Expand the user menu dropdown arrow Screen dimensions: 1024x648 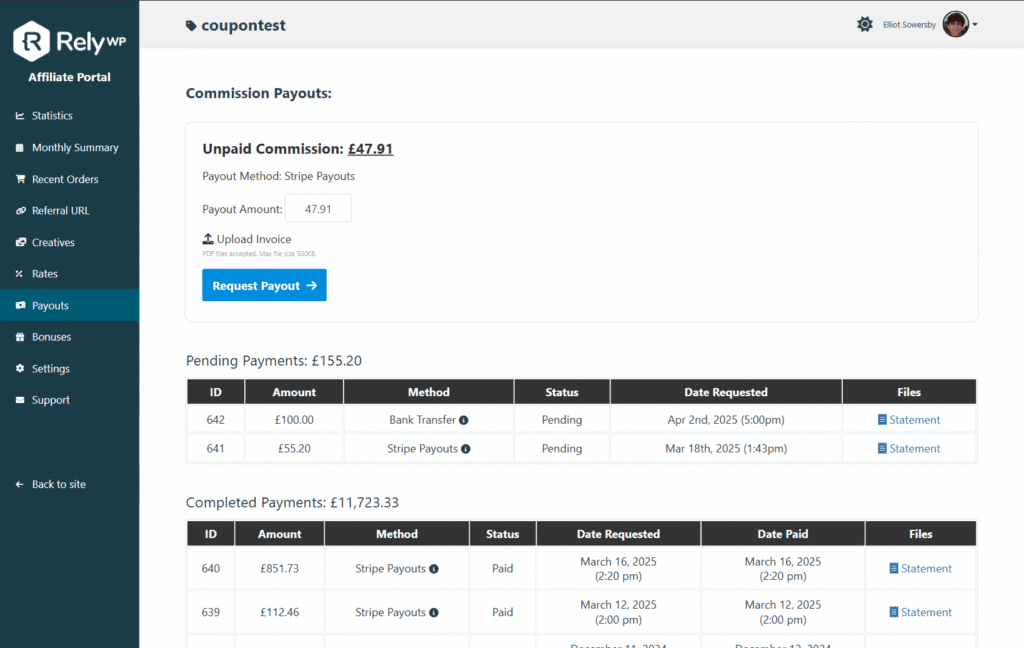point(975,25)
